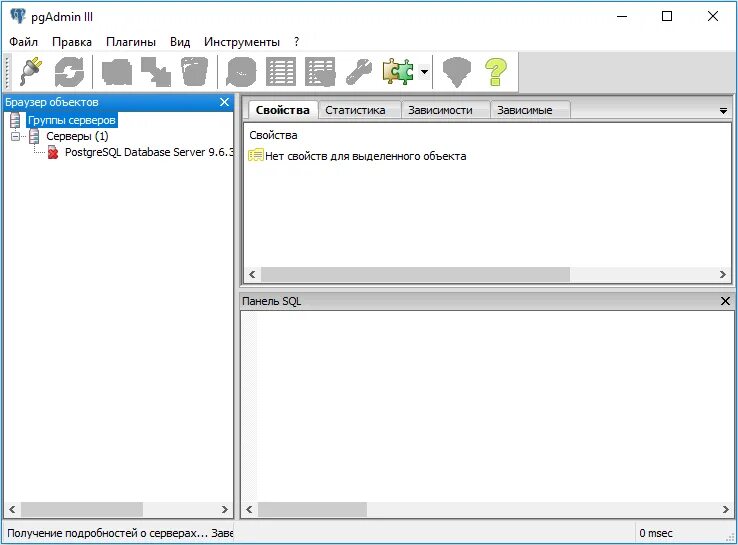Click inside the Панель SQL text area

pyautogui.click(x=487, y=406)
